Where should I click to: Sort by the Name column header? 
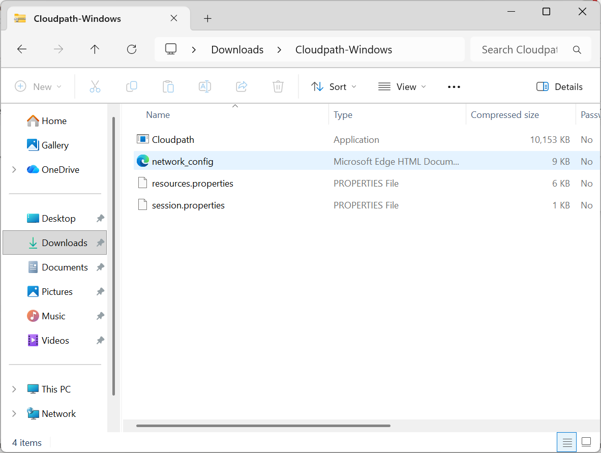(158, 115)
